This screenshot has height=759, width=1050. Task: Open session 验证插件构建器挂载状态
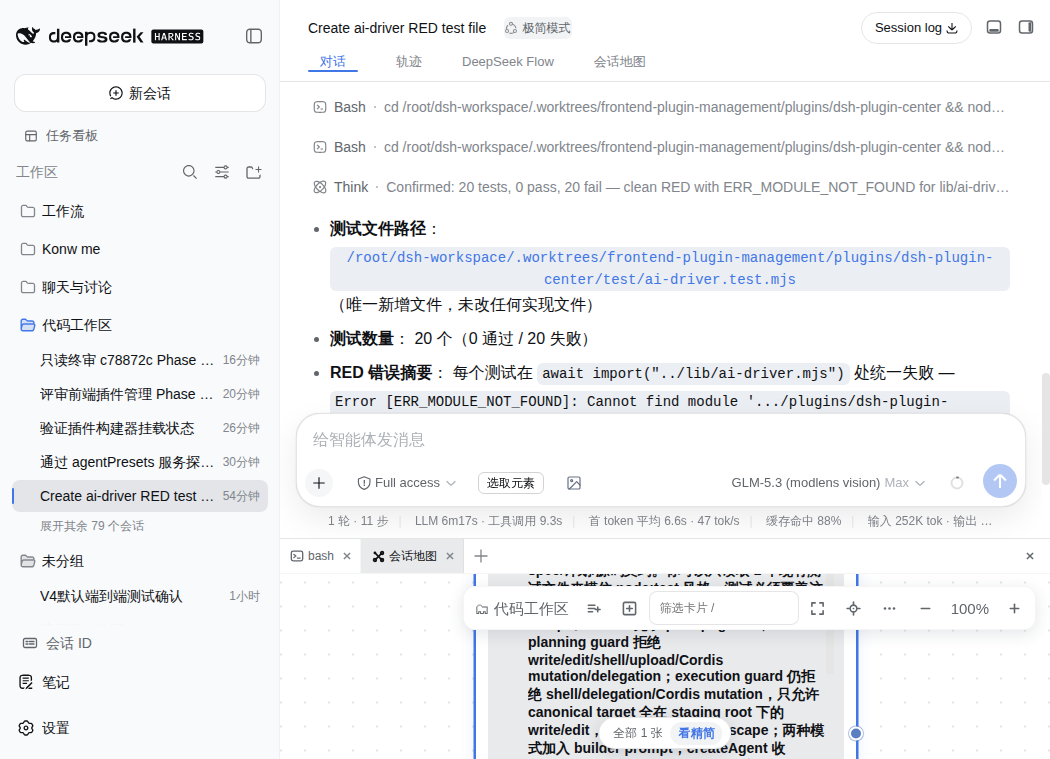tap(140, 428)
